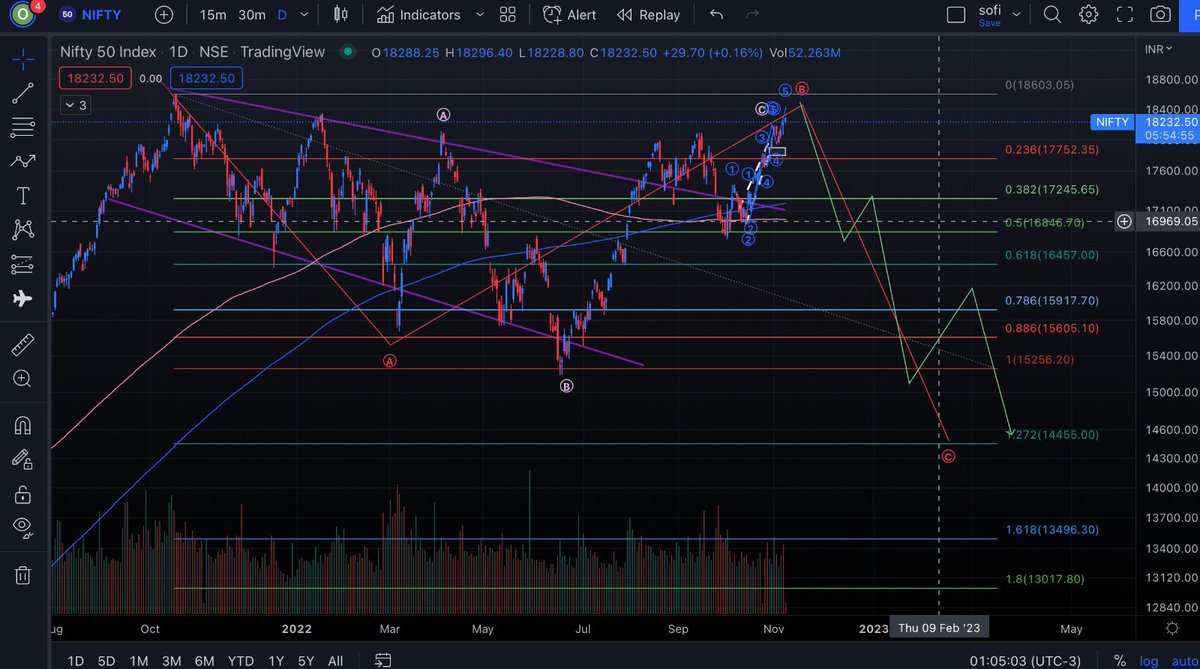Switch date range to 1Y
The image size is (1200, 669).
pyautogui.click(x=276, y=660)
